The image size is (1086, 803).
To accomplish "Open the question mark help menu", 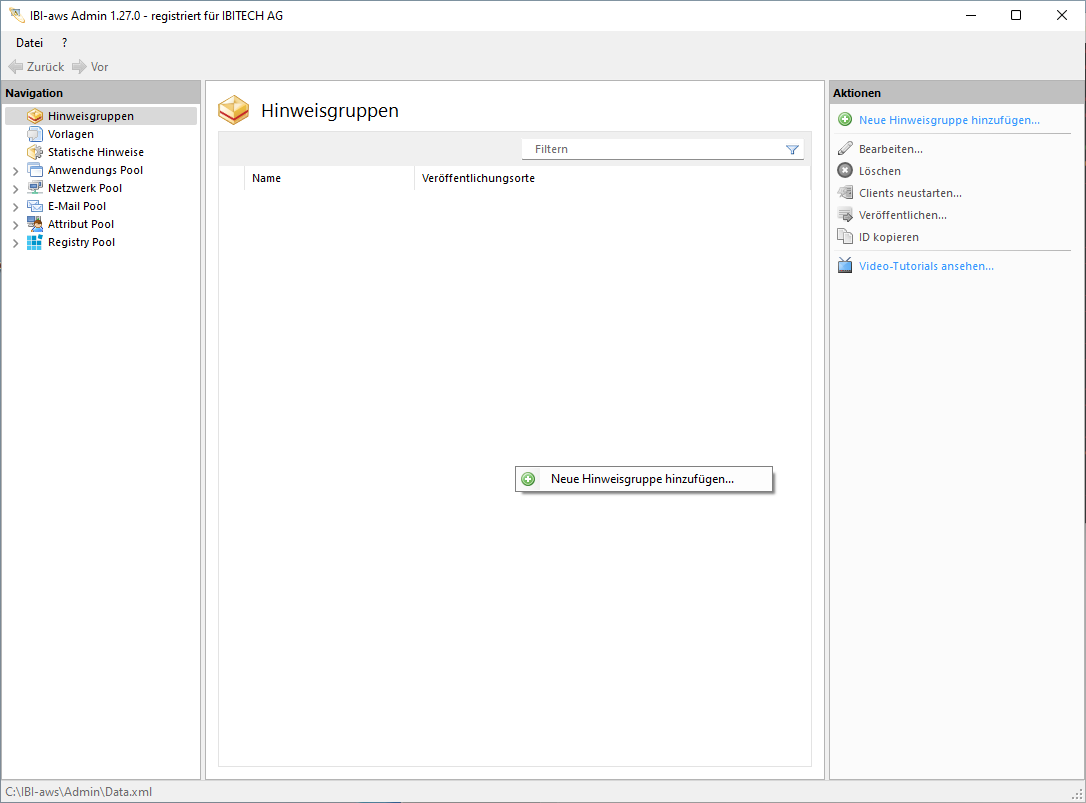I will 65,43.
